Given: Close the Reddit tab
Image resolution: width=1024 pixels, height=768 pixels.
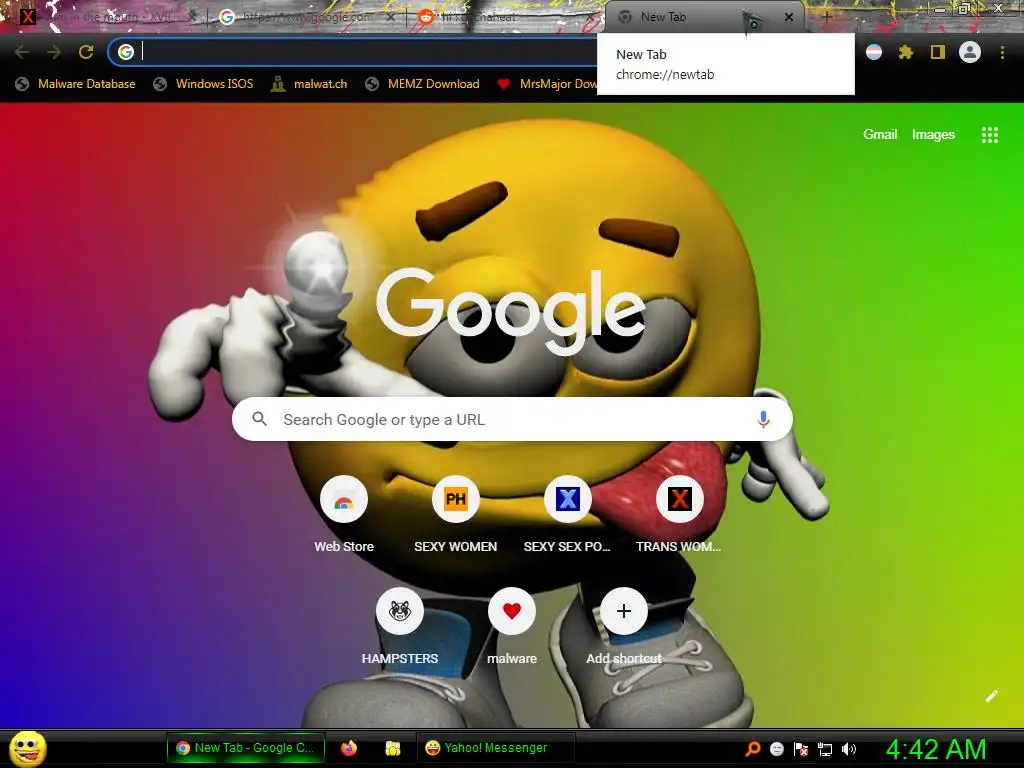Looking at the screenshot, I should 591,18.
